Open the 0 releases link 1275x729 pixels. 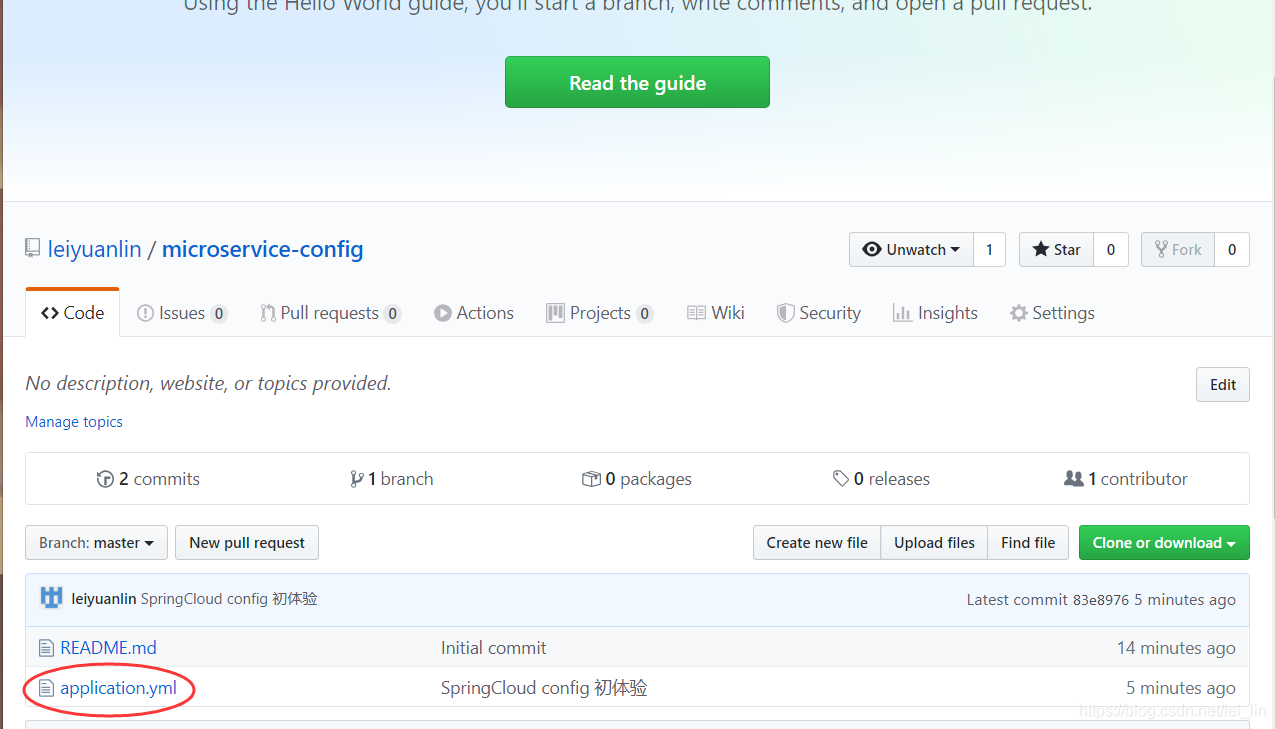[x=881, y=479]
